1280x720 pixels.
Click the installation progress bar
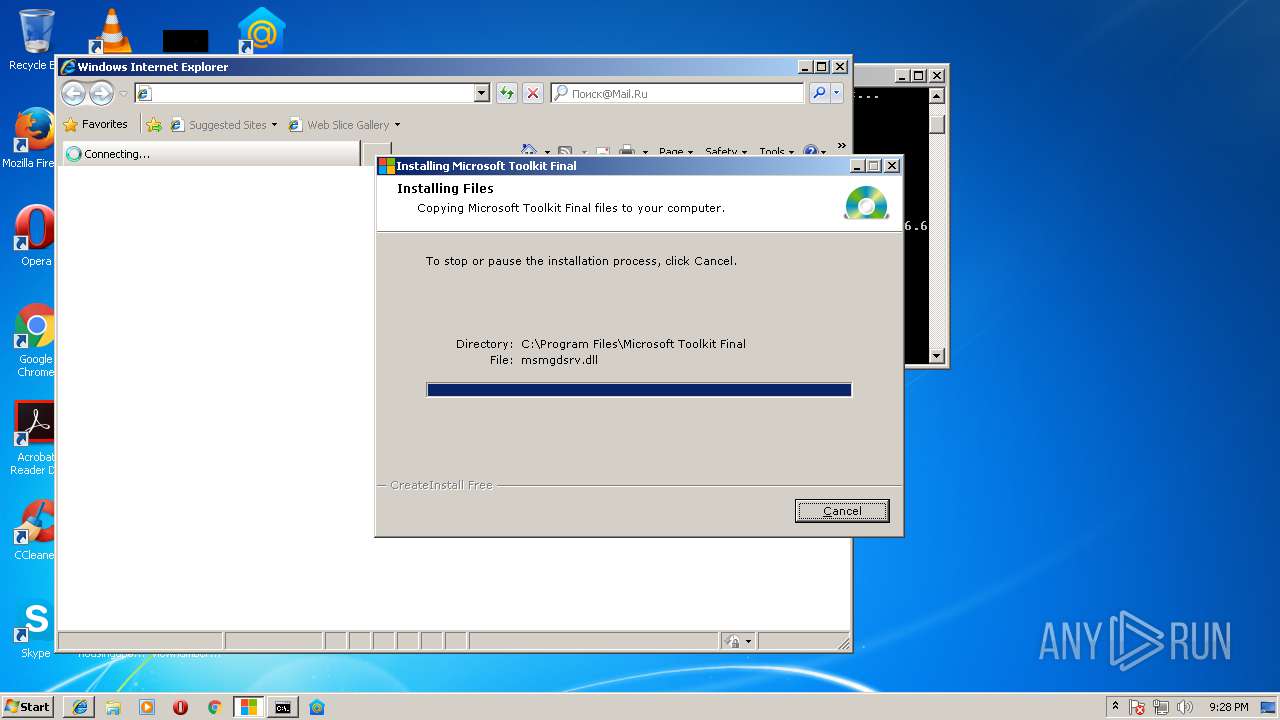pos(639,390)
